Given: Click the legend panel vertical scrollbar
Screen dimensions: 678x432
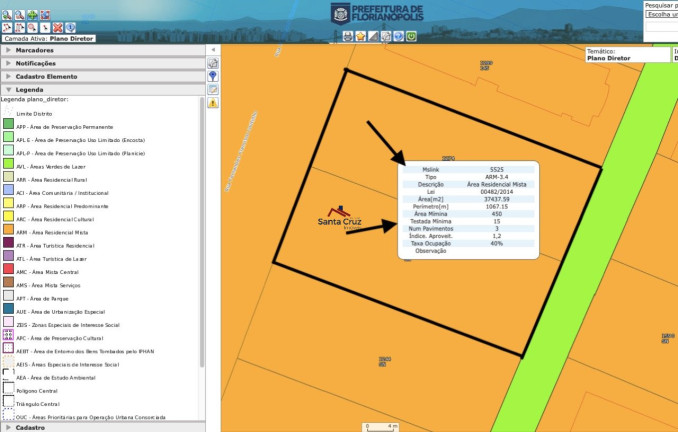Looking at the screenshot, I should [x=201, y=232].
